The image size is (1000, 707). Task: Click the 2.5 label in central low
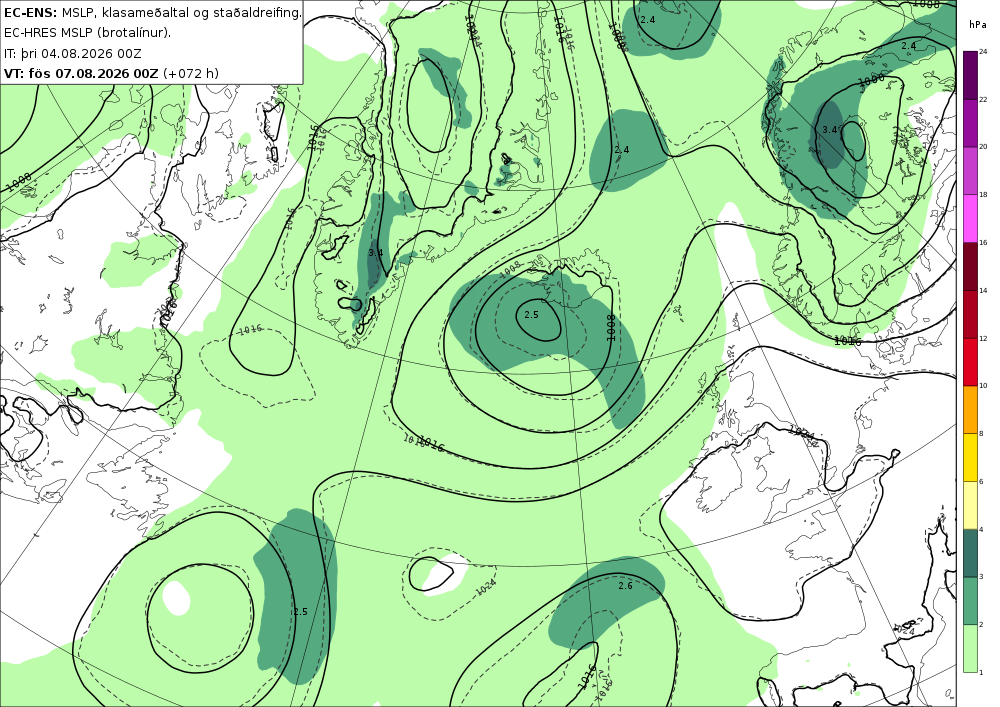531,314
